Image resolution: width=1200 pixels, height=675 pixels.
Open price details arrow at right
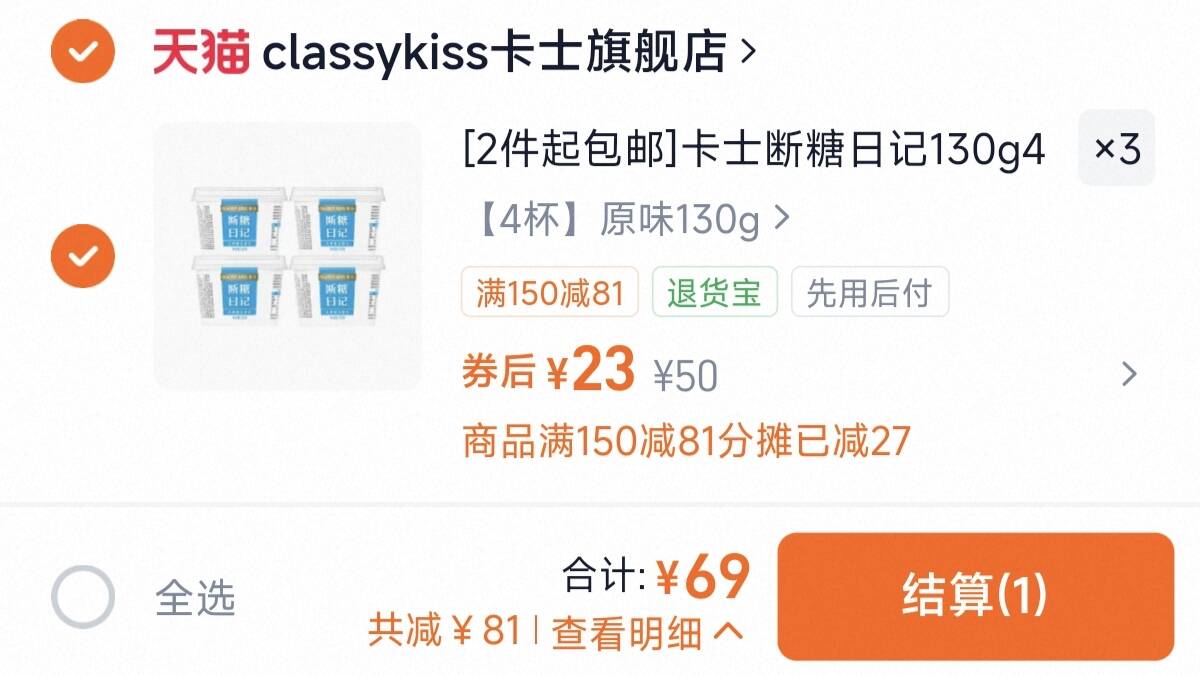point(1129,375)
